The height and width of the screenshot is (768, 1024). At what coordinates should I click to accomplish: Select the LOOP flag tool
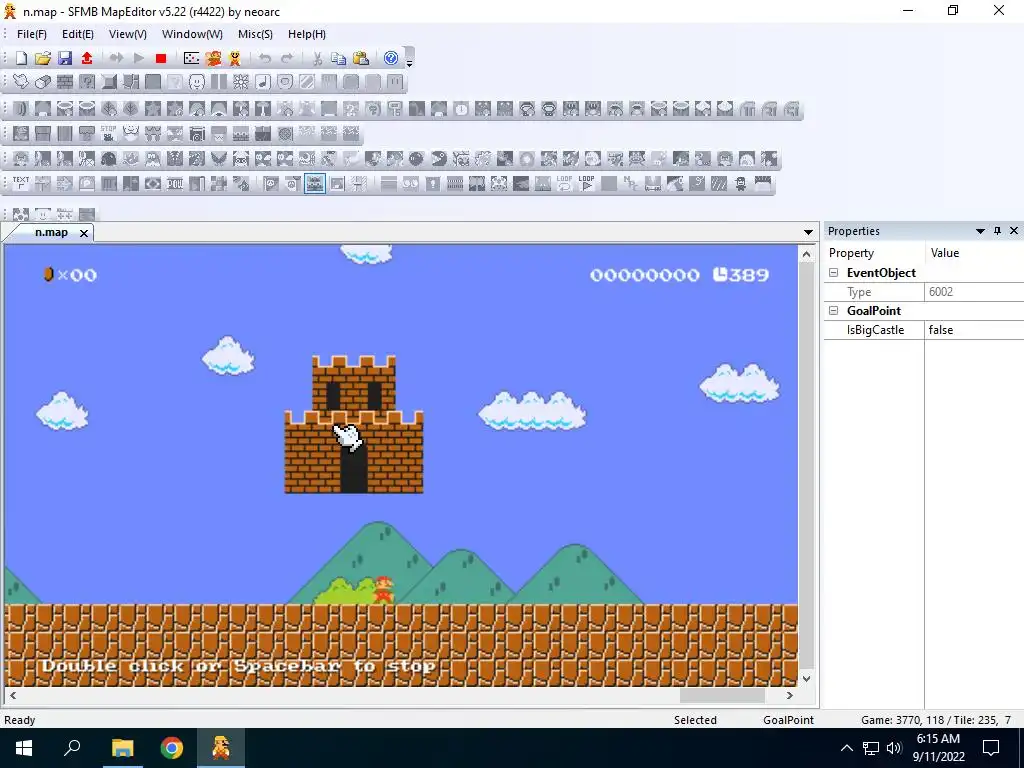pos(586,184)
